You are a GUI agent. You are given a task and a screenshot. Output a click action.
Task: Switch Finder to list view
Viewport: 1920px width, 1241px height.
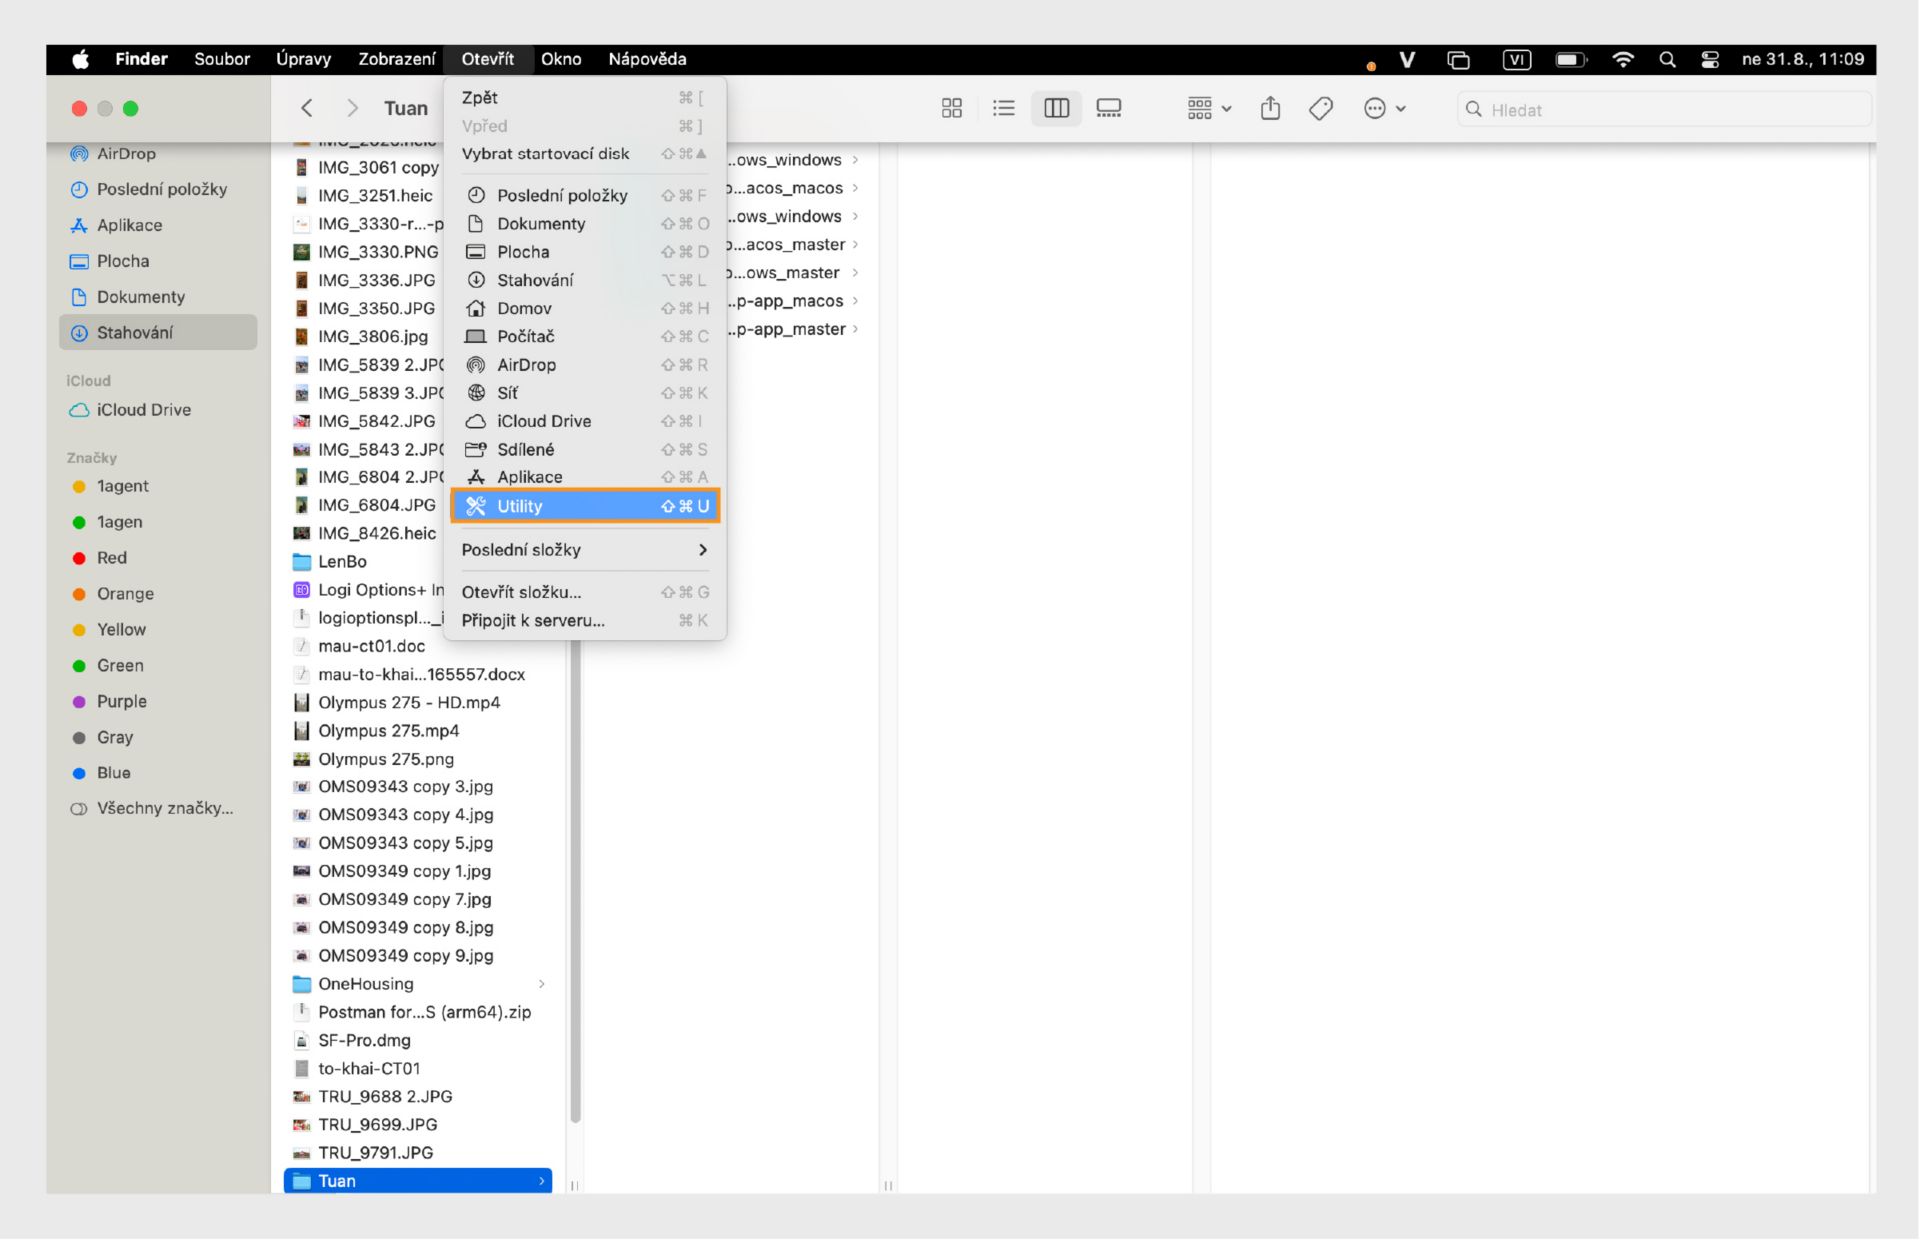tap(1003, 109)
